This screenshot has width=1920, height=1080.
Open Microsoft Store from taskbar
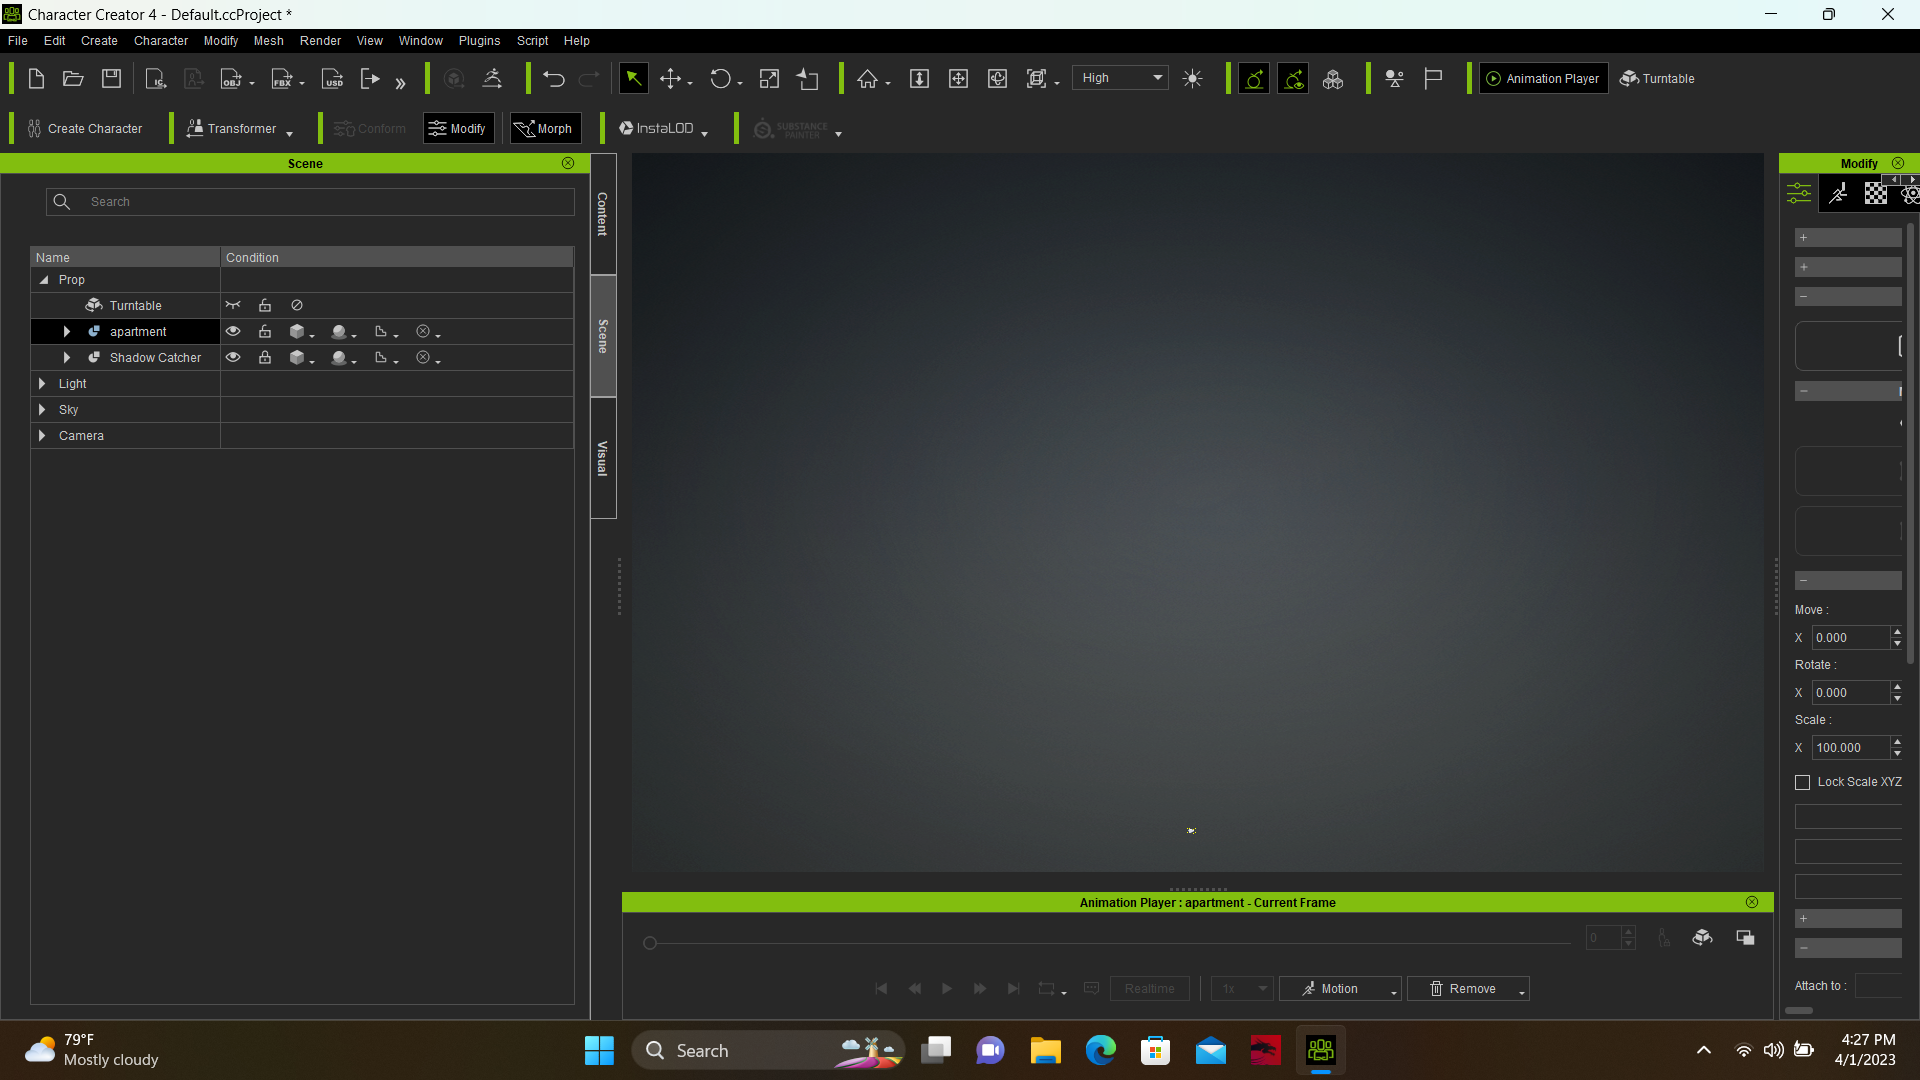tap(1155, 1050)
